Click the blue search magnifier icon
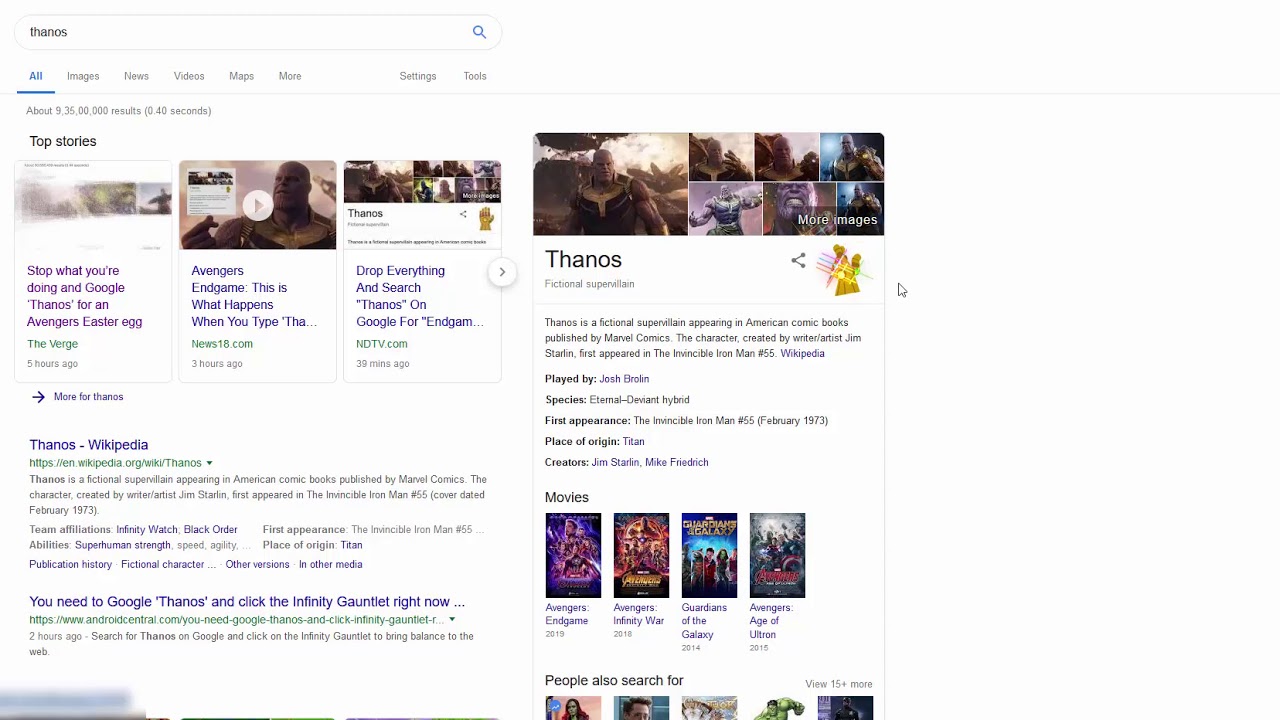The image size is (1280, 720). (479, 32)
